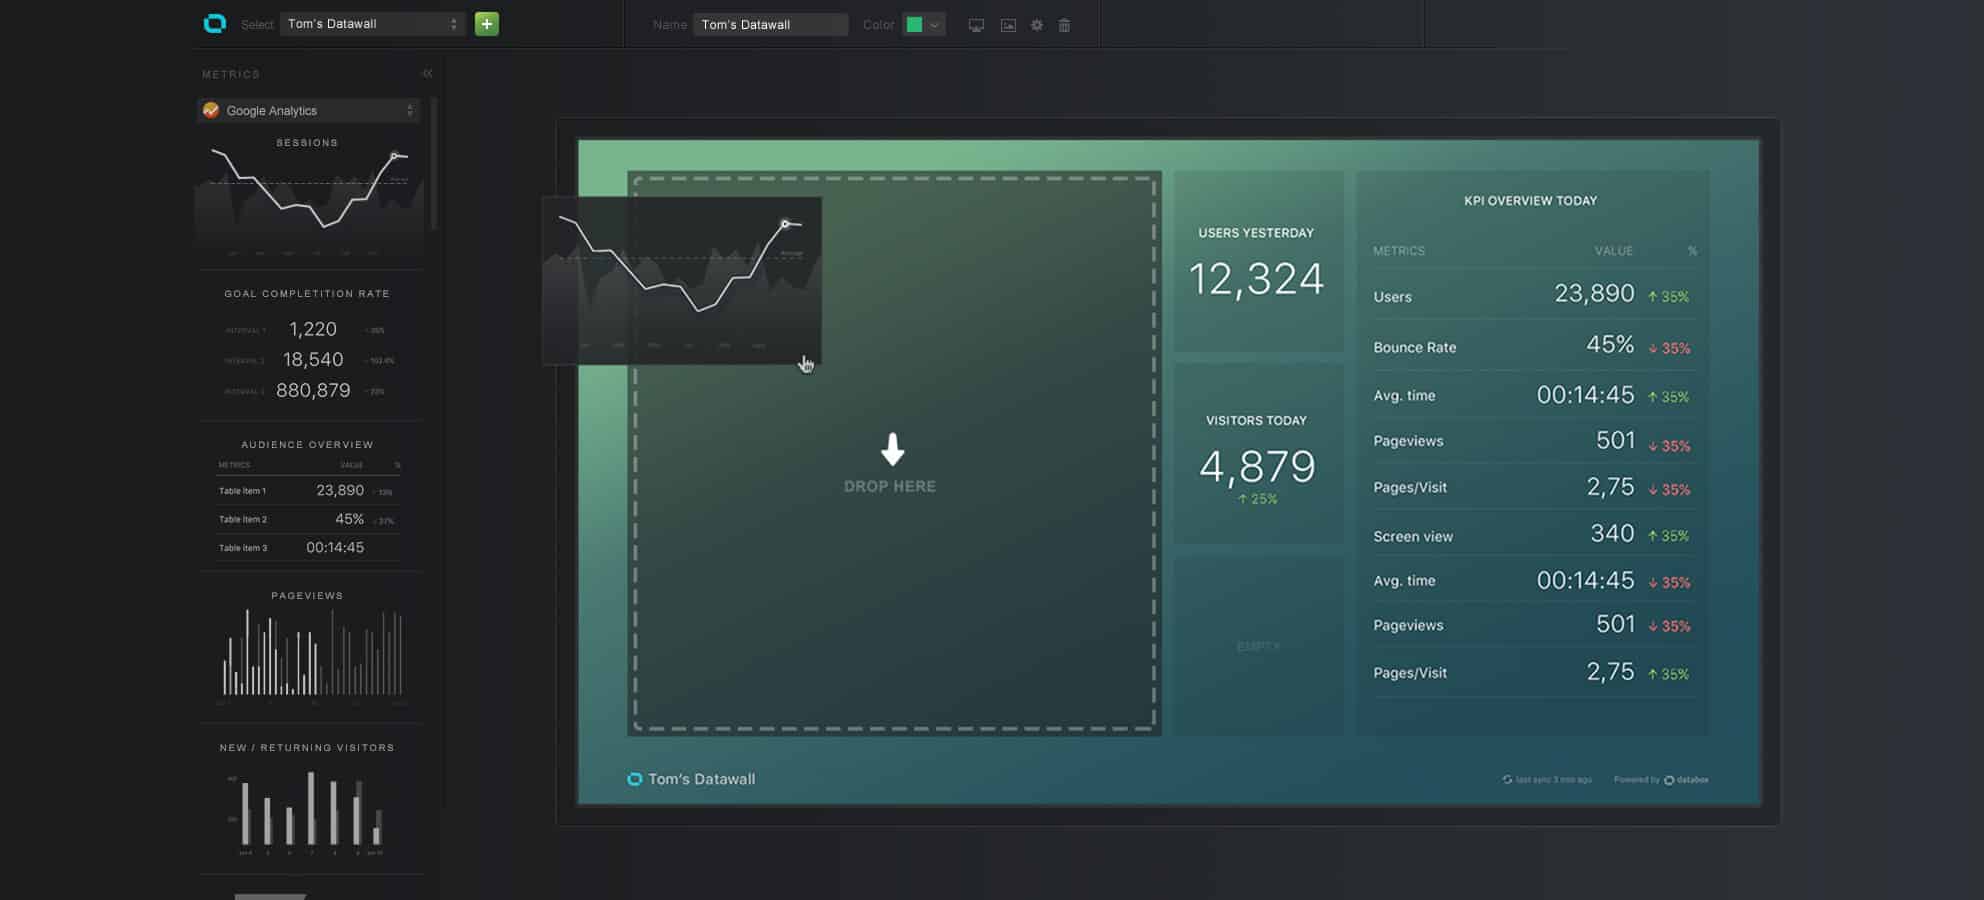The width and height of the screenshot is (1984, 900).
Task: Select the Pageviews bar chart metric
Action: (308, 650)
